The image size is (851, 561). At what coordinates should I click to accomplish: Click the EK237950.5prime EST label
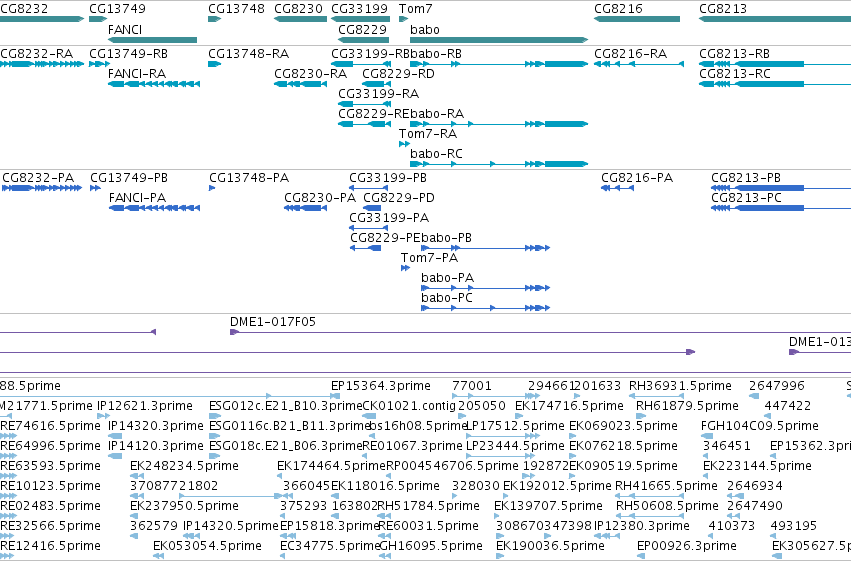[x=185, y=507]
